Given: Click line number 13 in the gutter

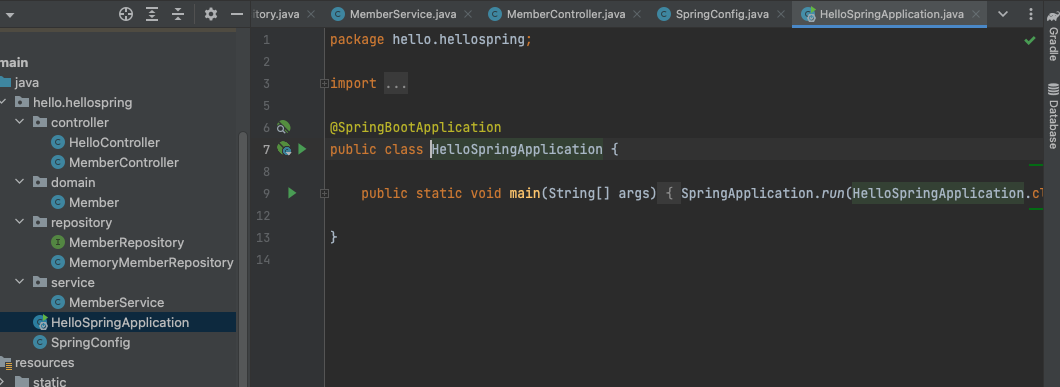Looking at the screenshot, I should (263, 237).
